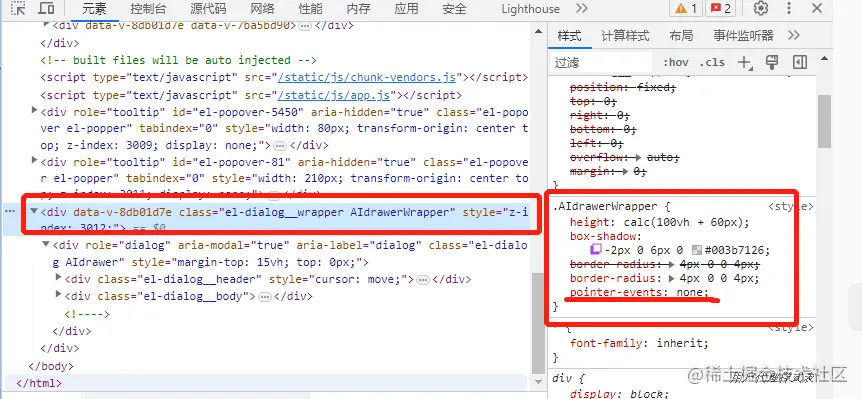The image size is (862, 399).
Task: Click ellipsis of el-popover-5450 div
Action: point(280,146)
